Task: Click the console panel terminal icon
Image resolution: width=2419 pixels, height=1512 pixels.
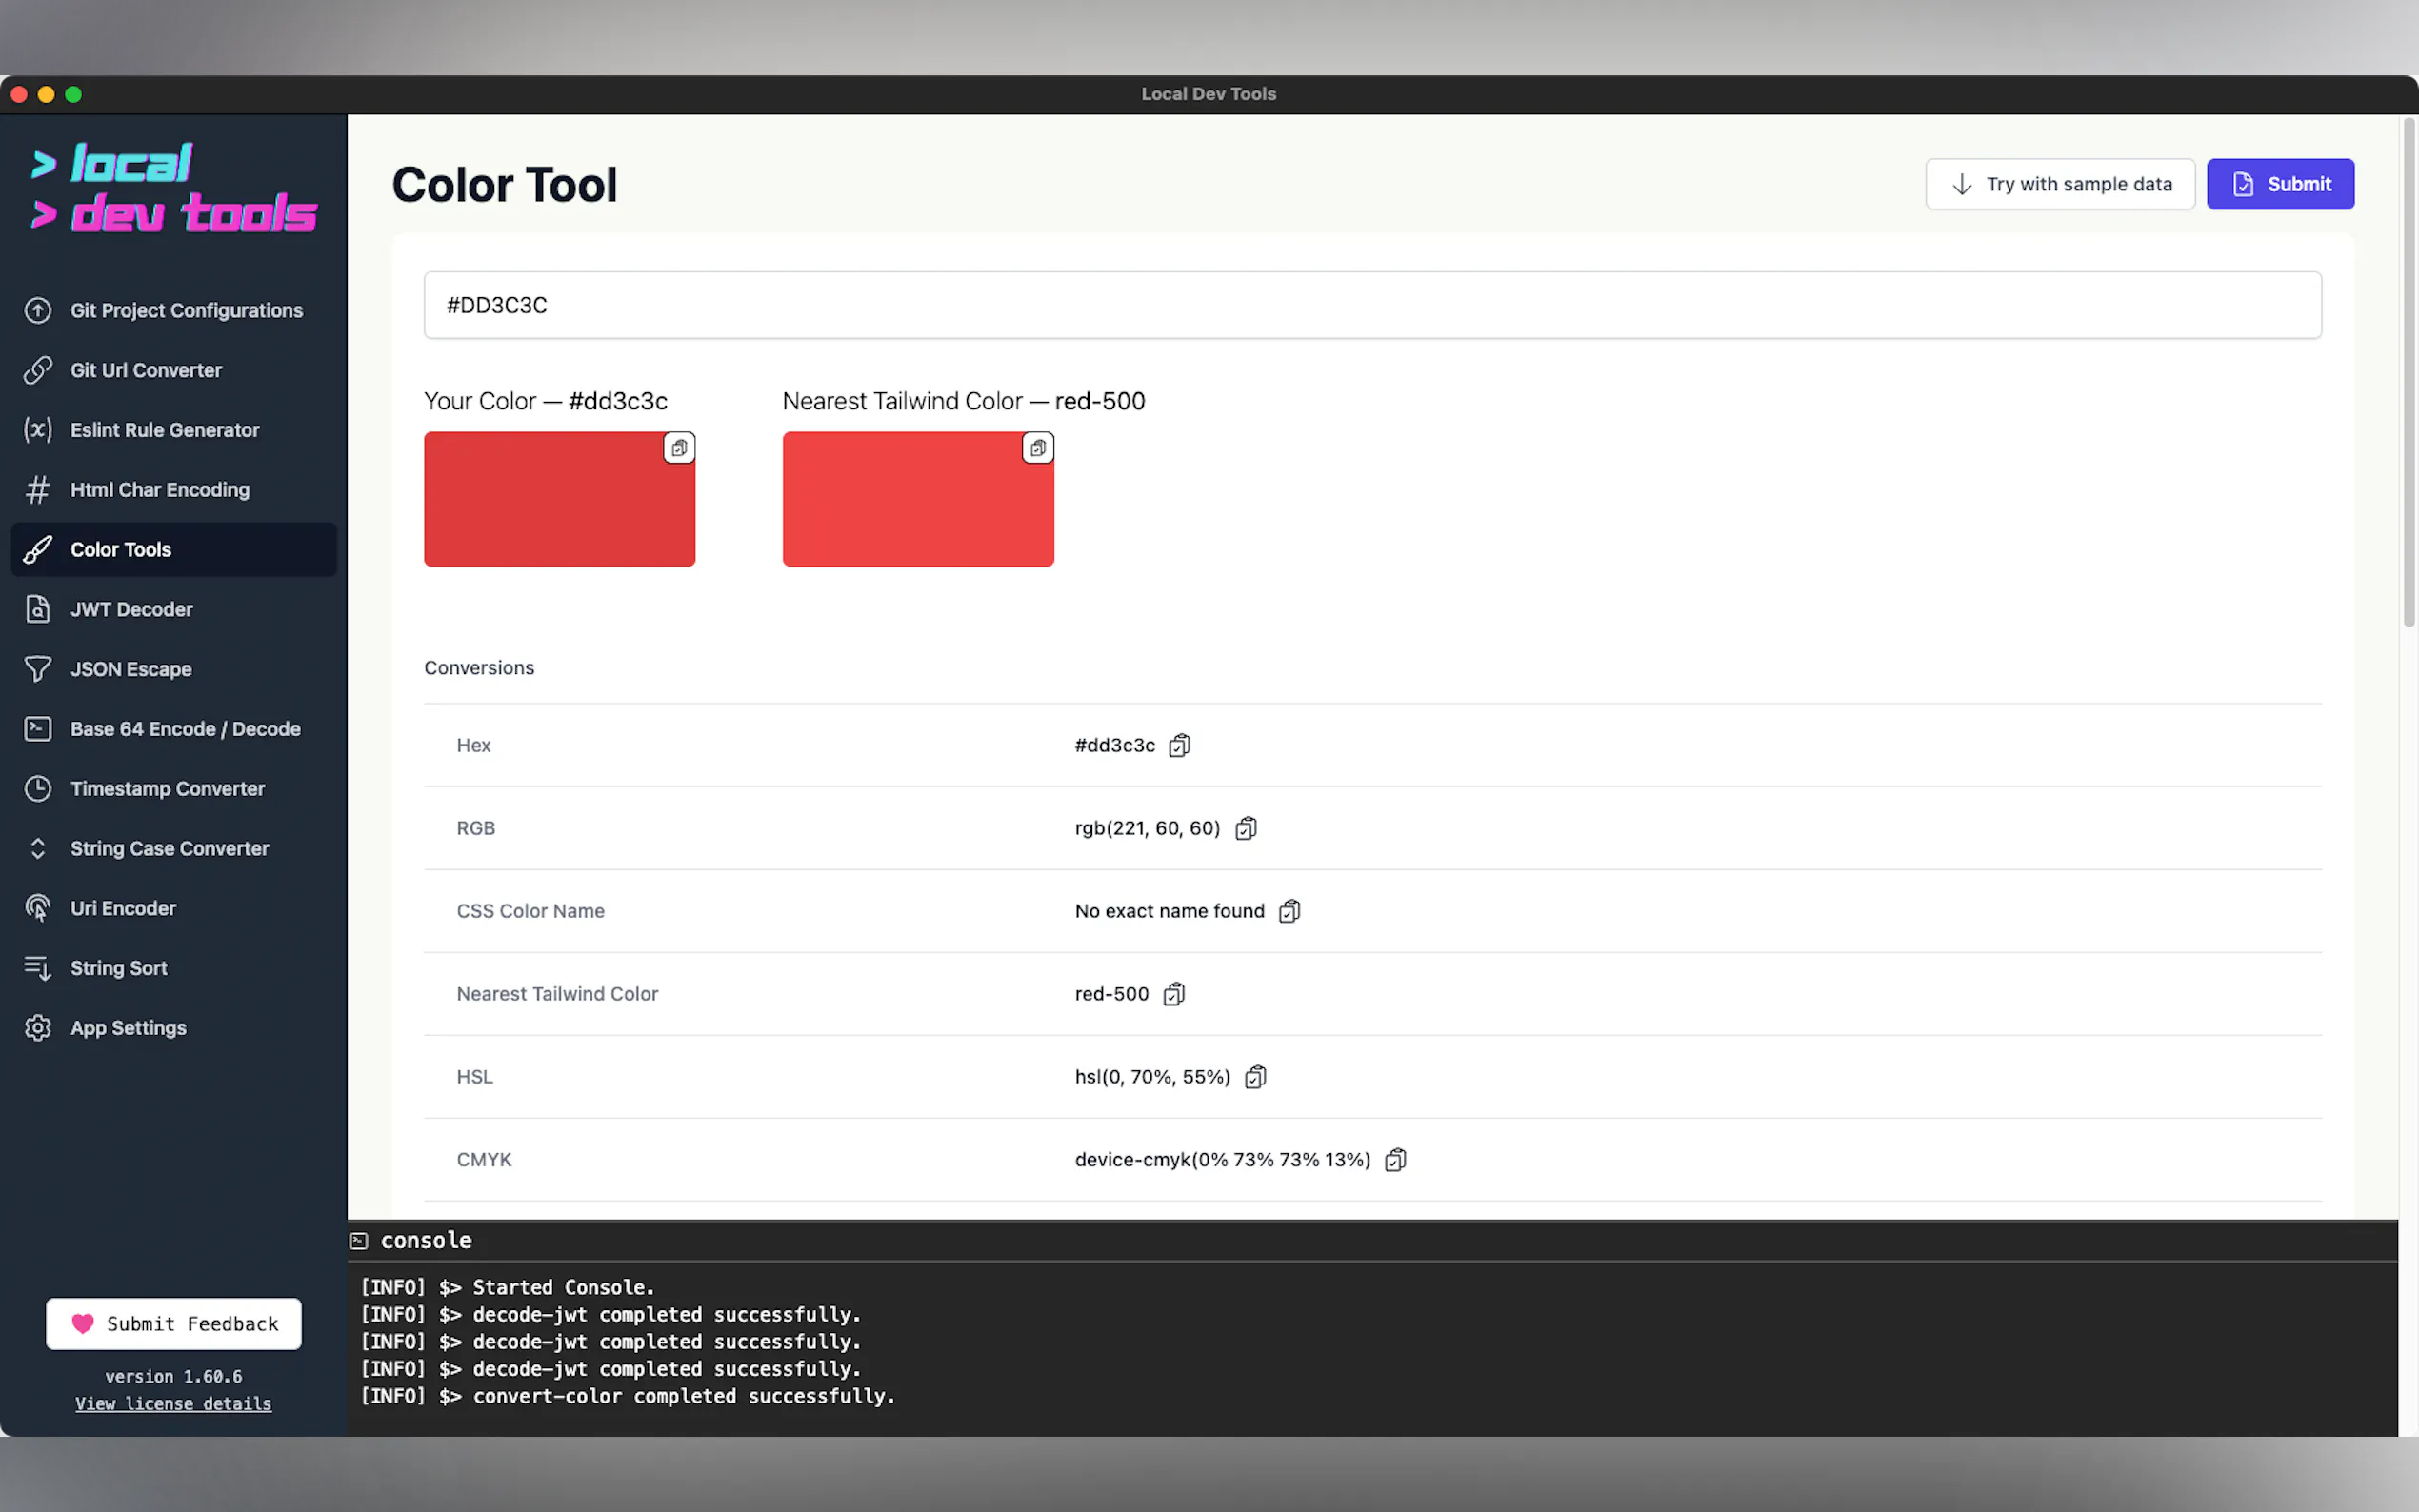Action: (359, 1241)
